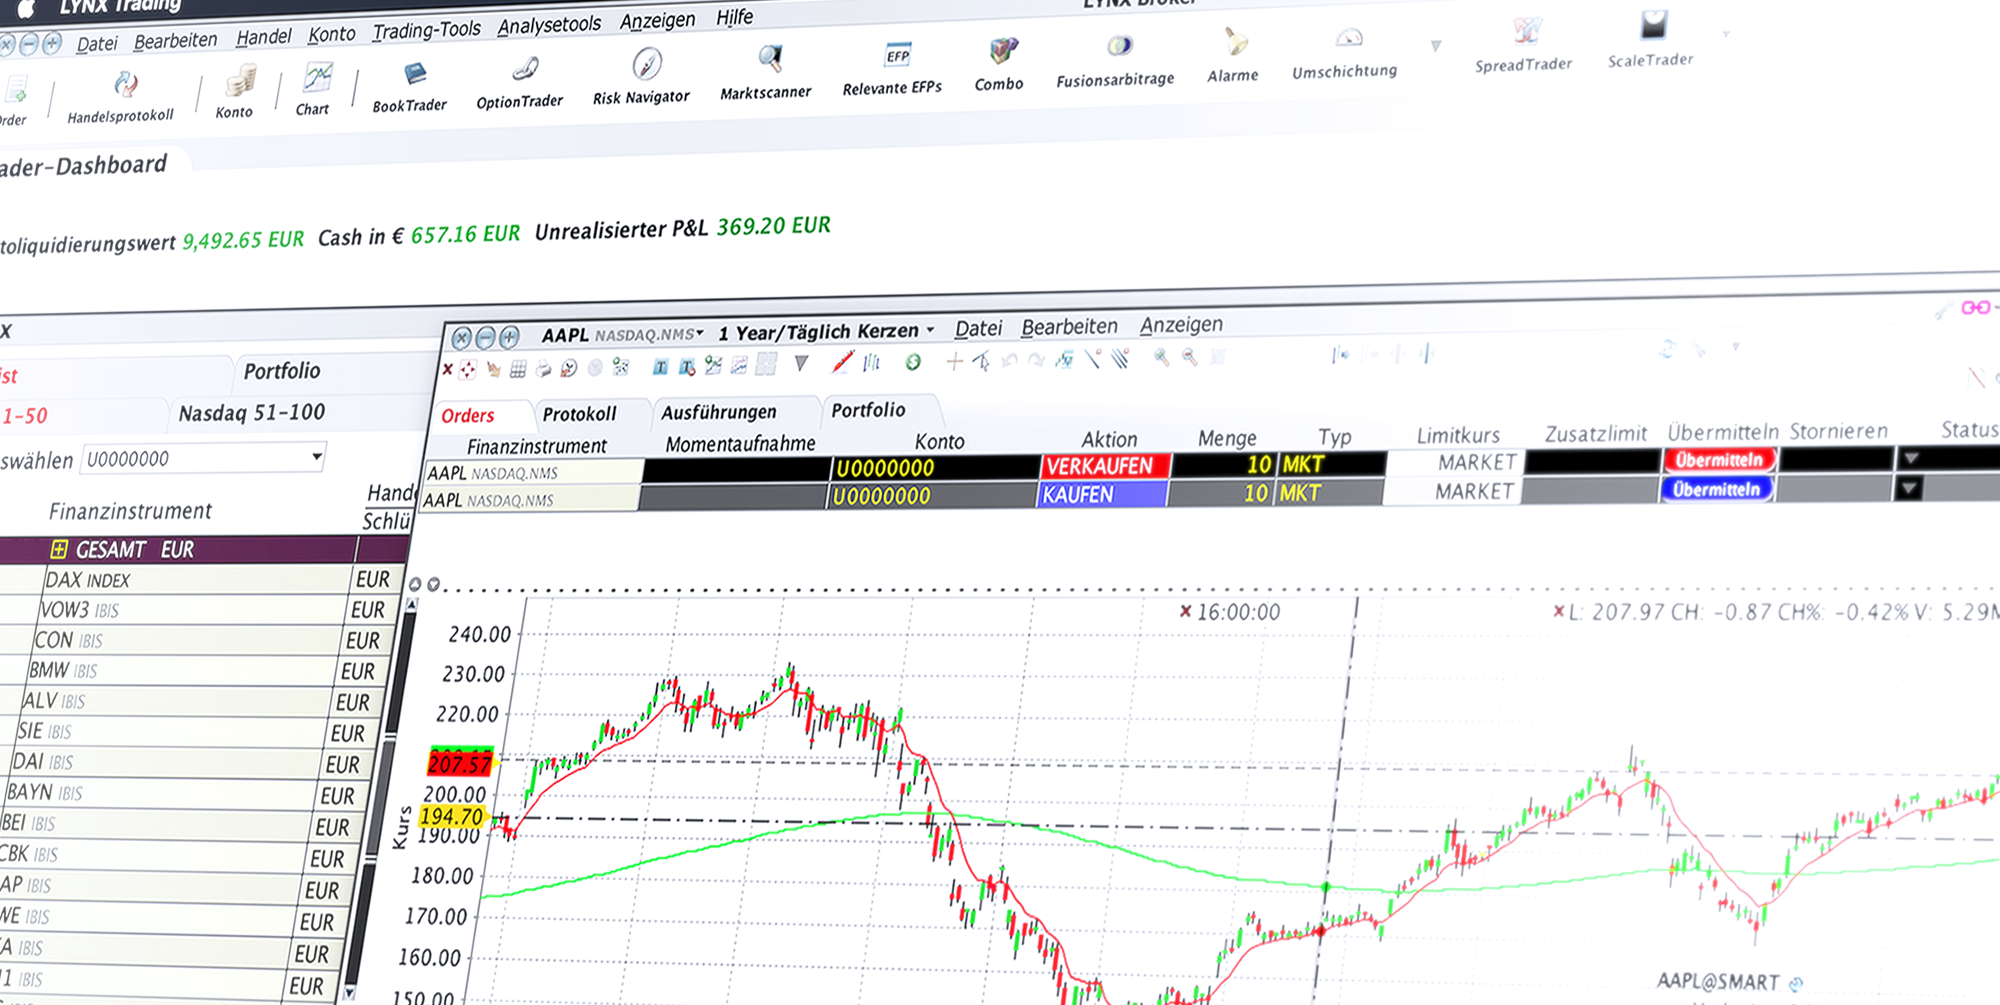Viewport: 2000px width, 1005px height.
Task: Open the Umschichtung tool
Action: click(x=1346, y=54)
